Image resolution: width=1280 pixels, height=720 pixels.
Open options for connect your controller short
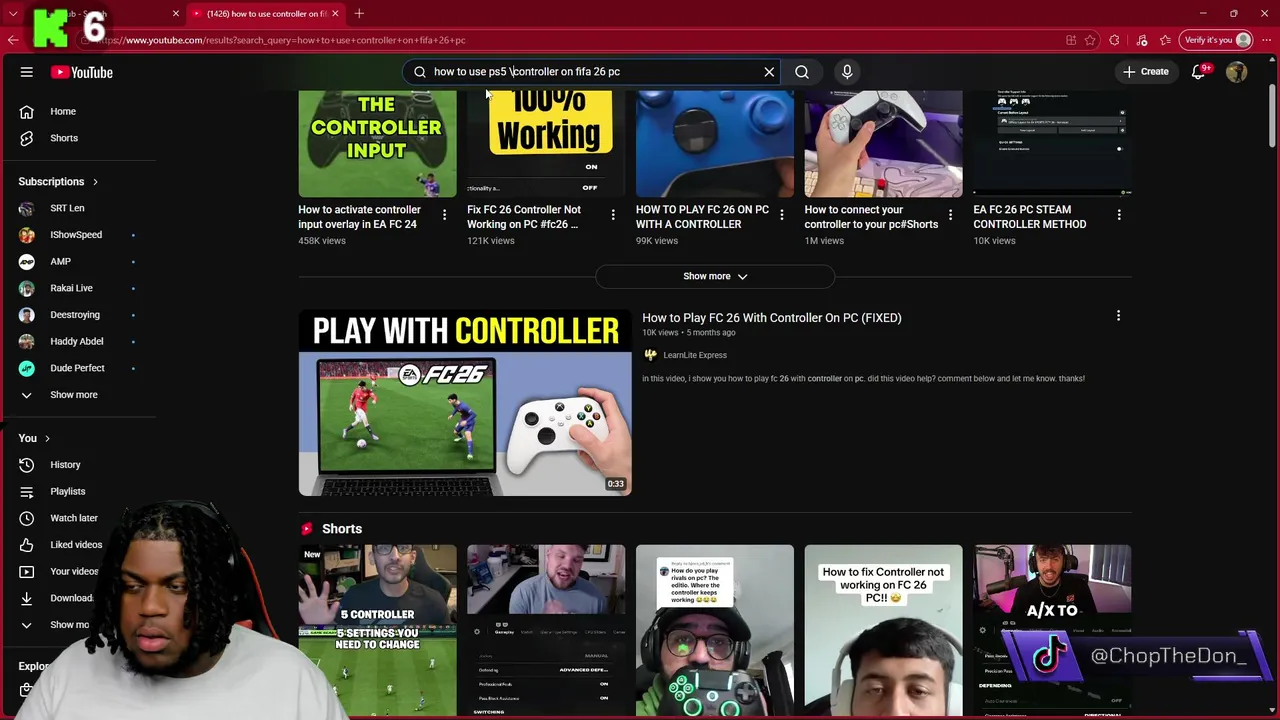click(950, 214)
